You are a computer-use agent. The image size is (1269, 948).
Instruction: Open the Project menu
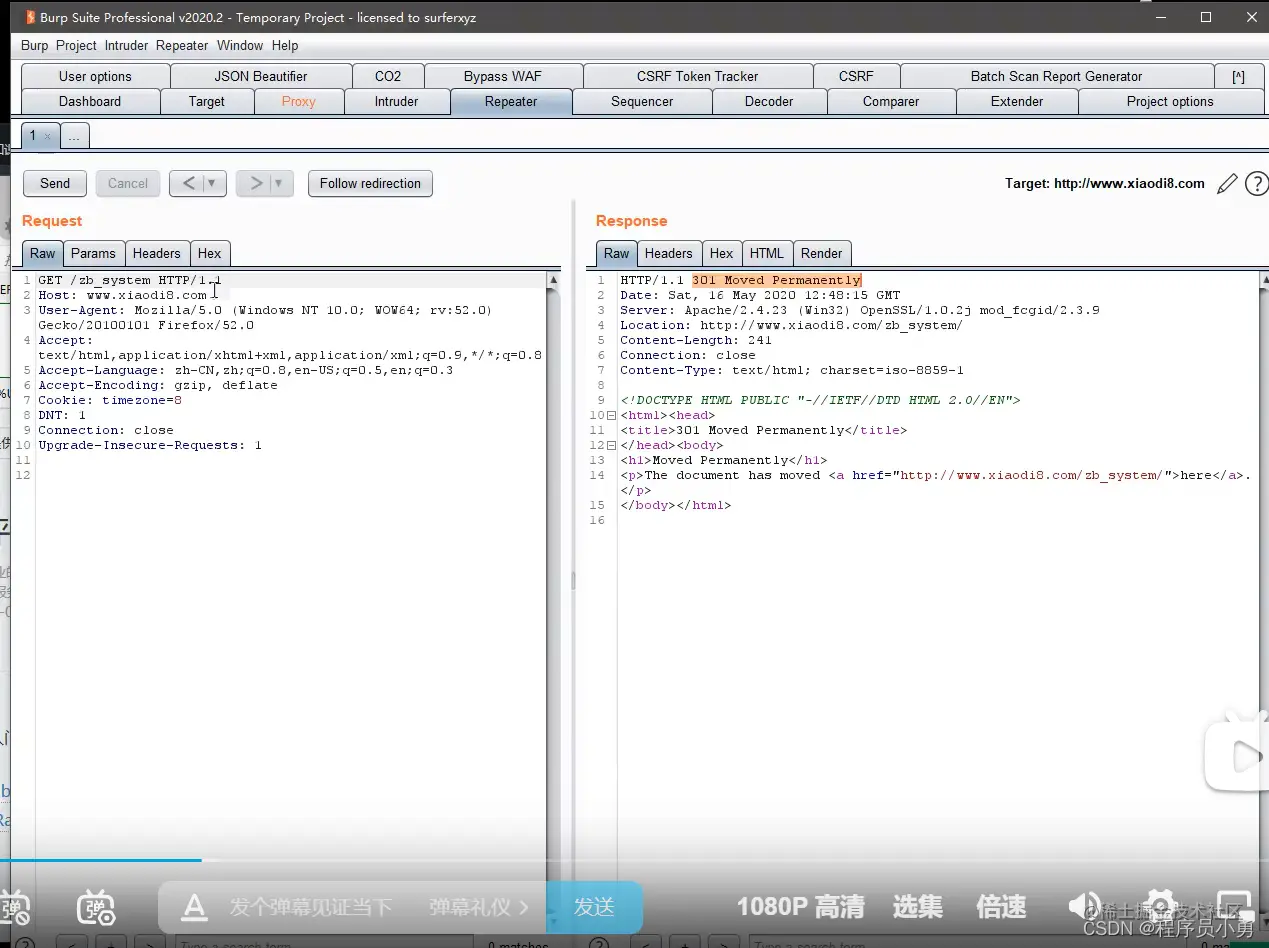(x=76, y=45)
